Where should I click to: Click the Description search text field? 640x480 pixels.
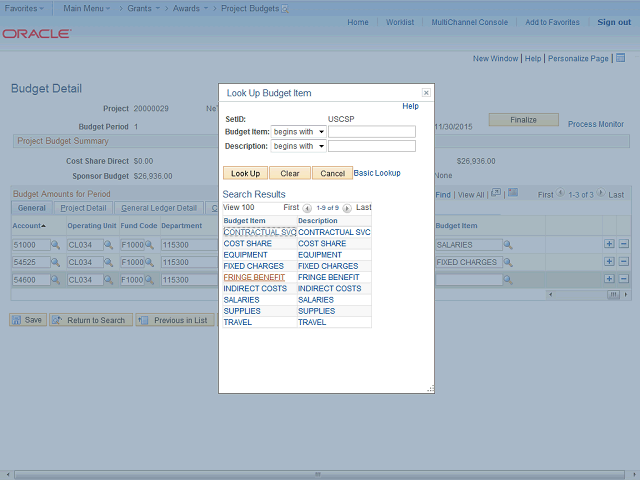click(x=371, y=146)
